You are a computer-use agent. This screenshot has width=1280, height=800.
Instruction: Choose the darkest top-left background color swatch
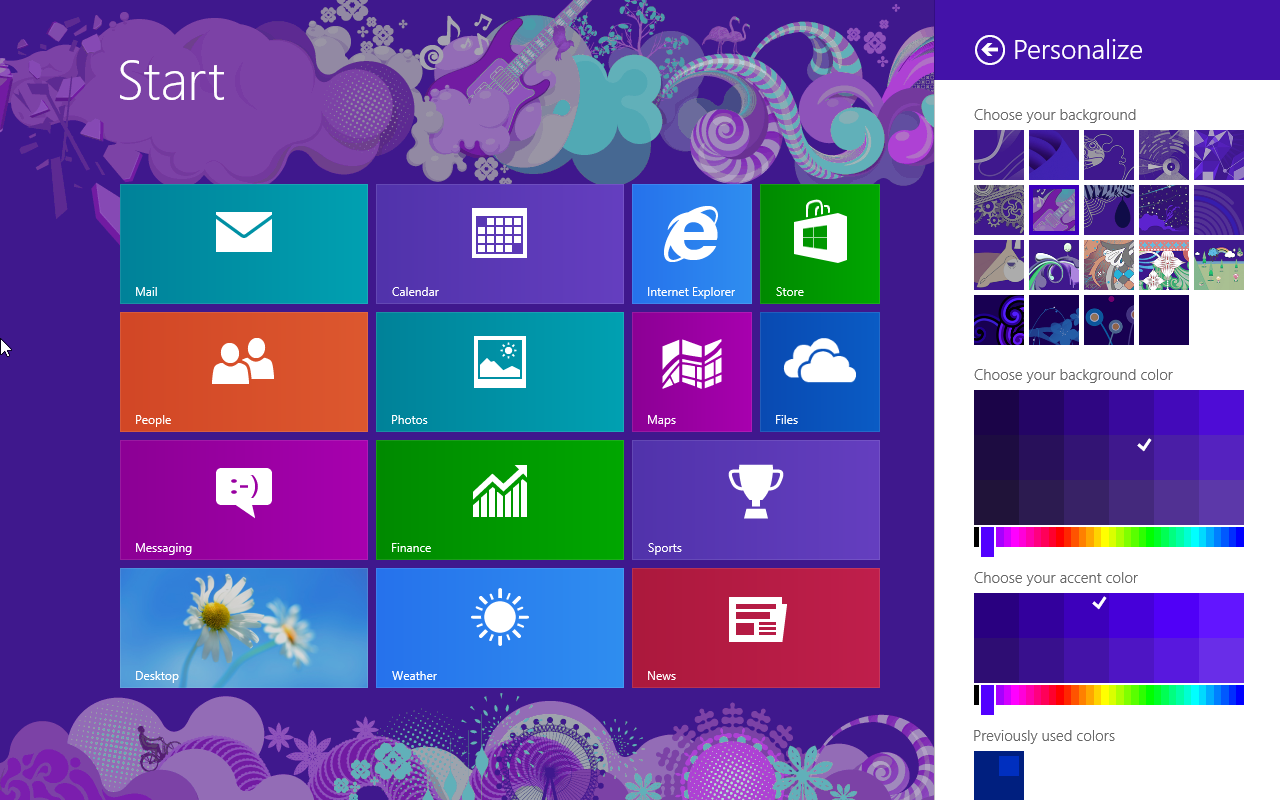pos(996,412)
